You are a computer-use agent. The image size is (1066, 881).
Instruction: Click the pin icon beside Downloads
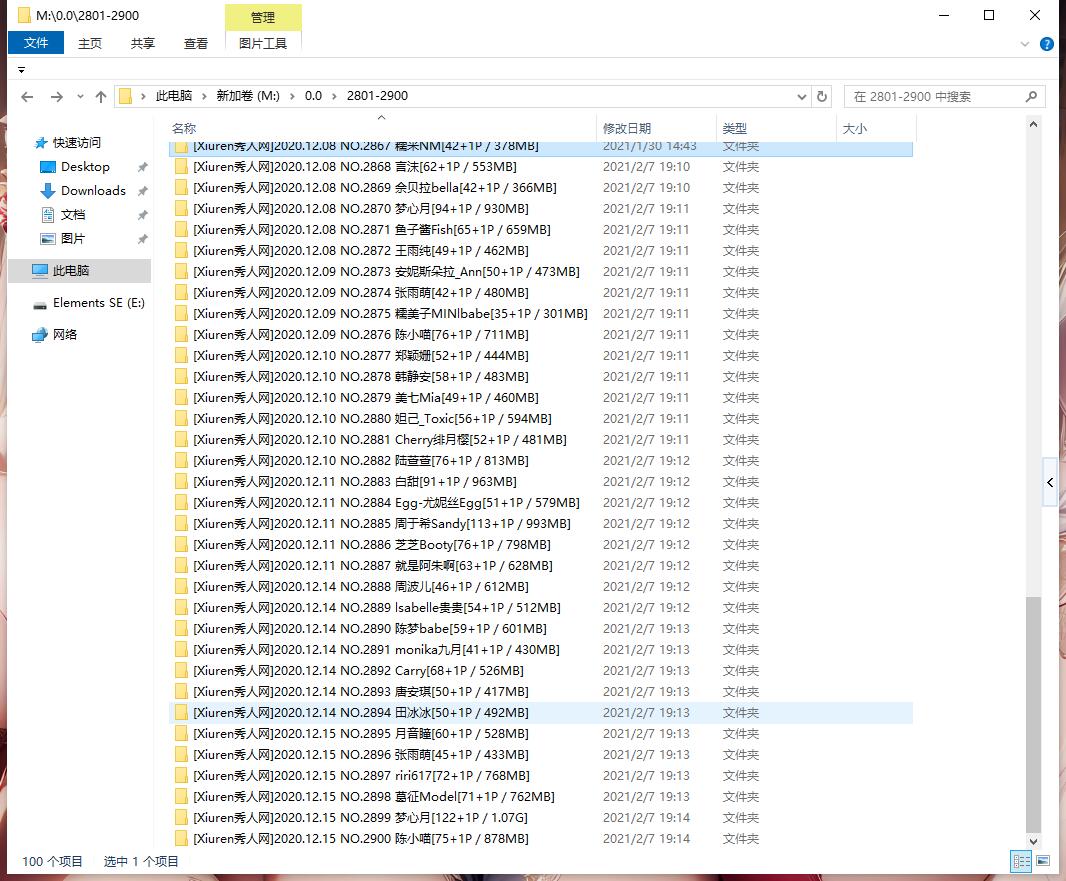pyautogui.click(x=142, y=191)
